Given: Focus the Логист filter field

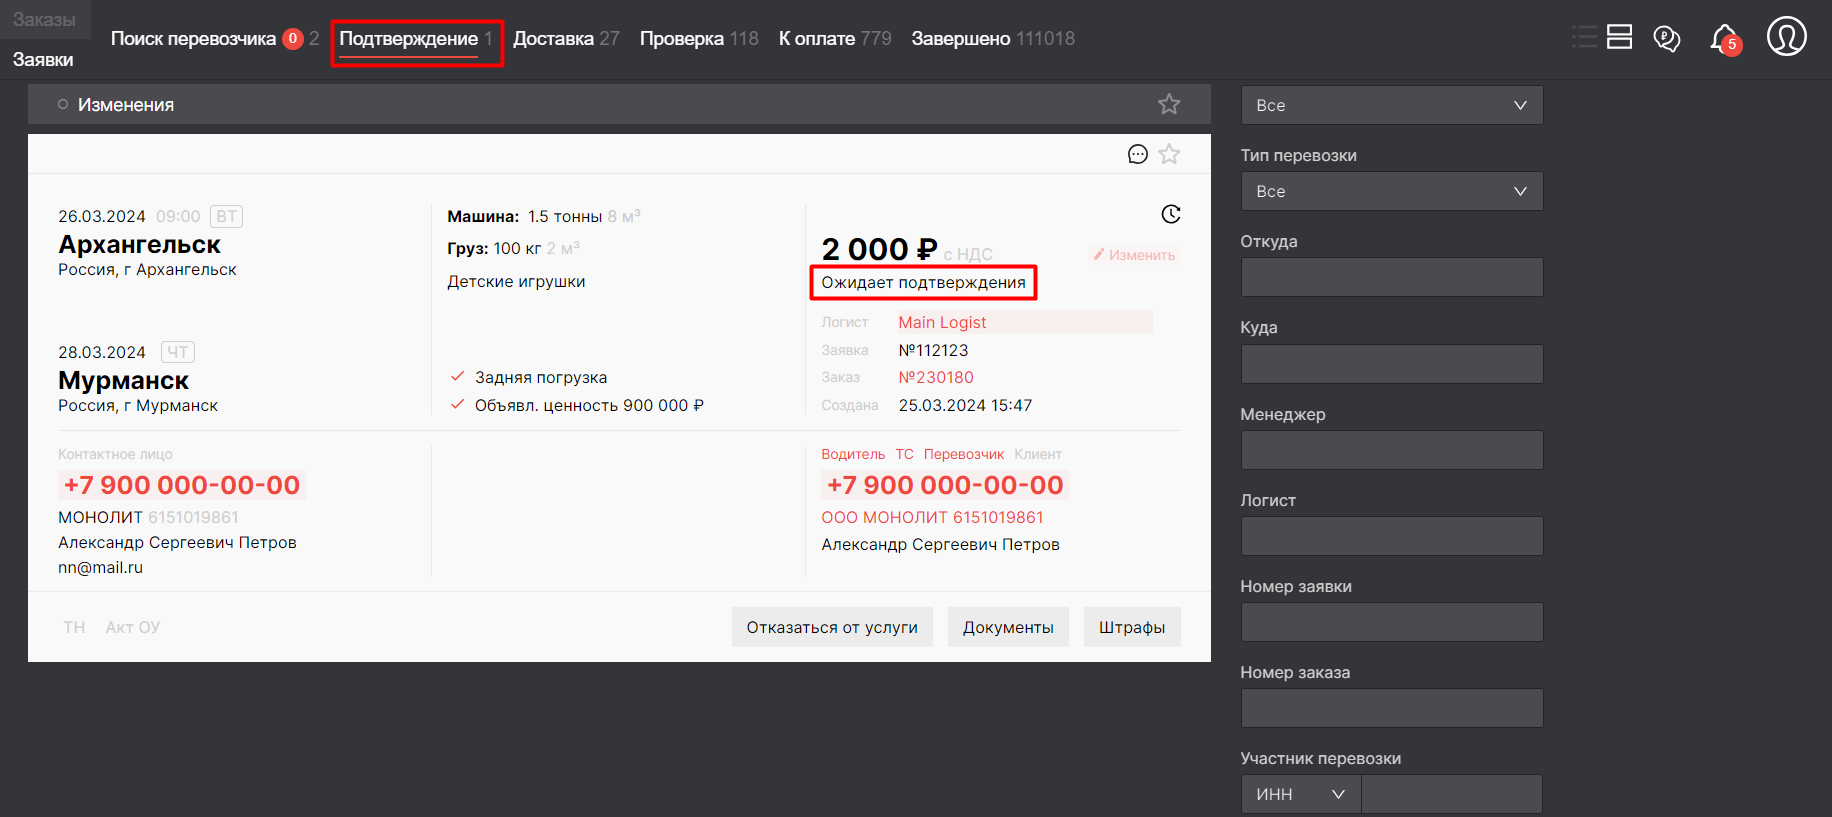Looking at the screenshot, I should pos(1392,536).
